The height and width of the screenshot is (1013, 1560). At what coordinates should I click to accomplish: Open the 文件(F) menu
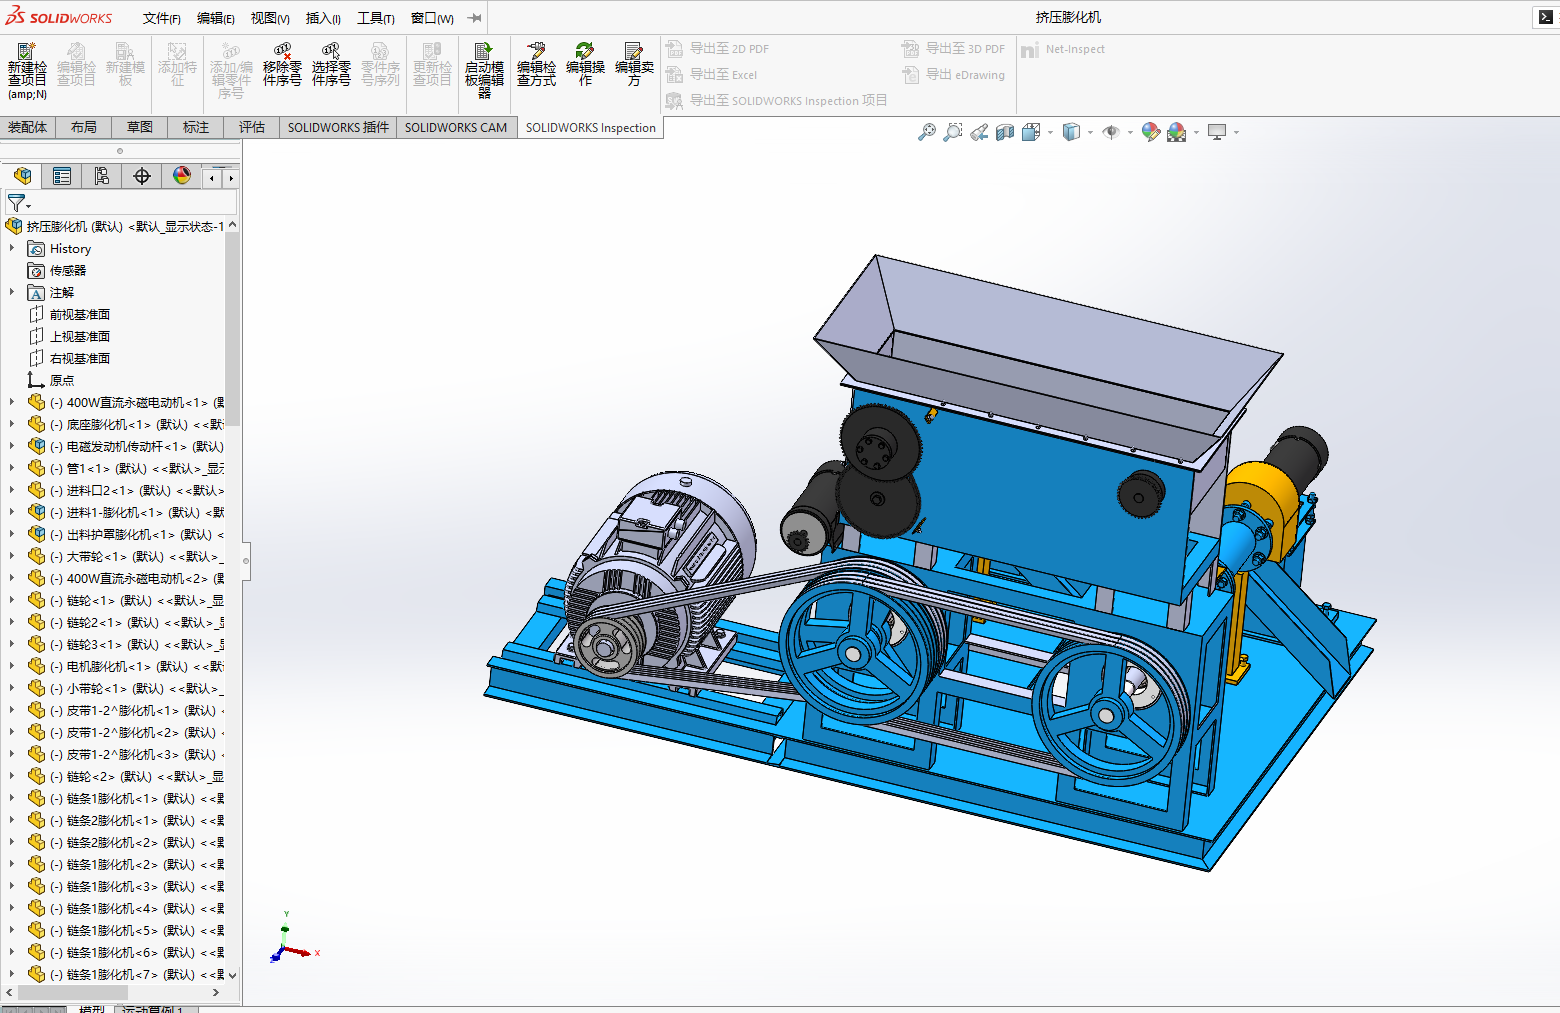click(x=162, y=18)
